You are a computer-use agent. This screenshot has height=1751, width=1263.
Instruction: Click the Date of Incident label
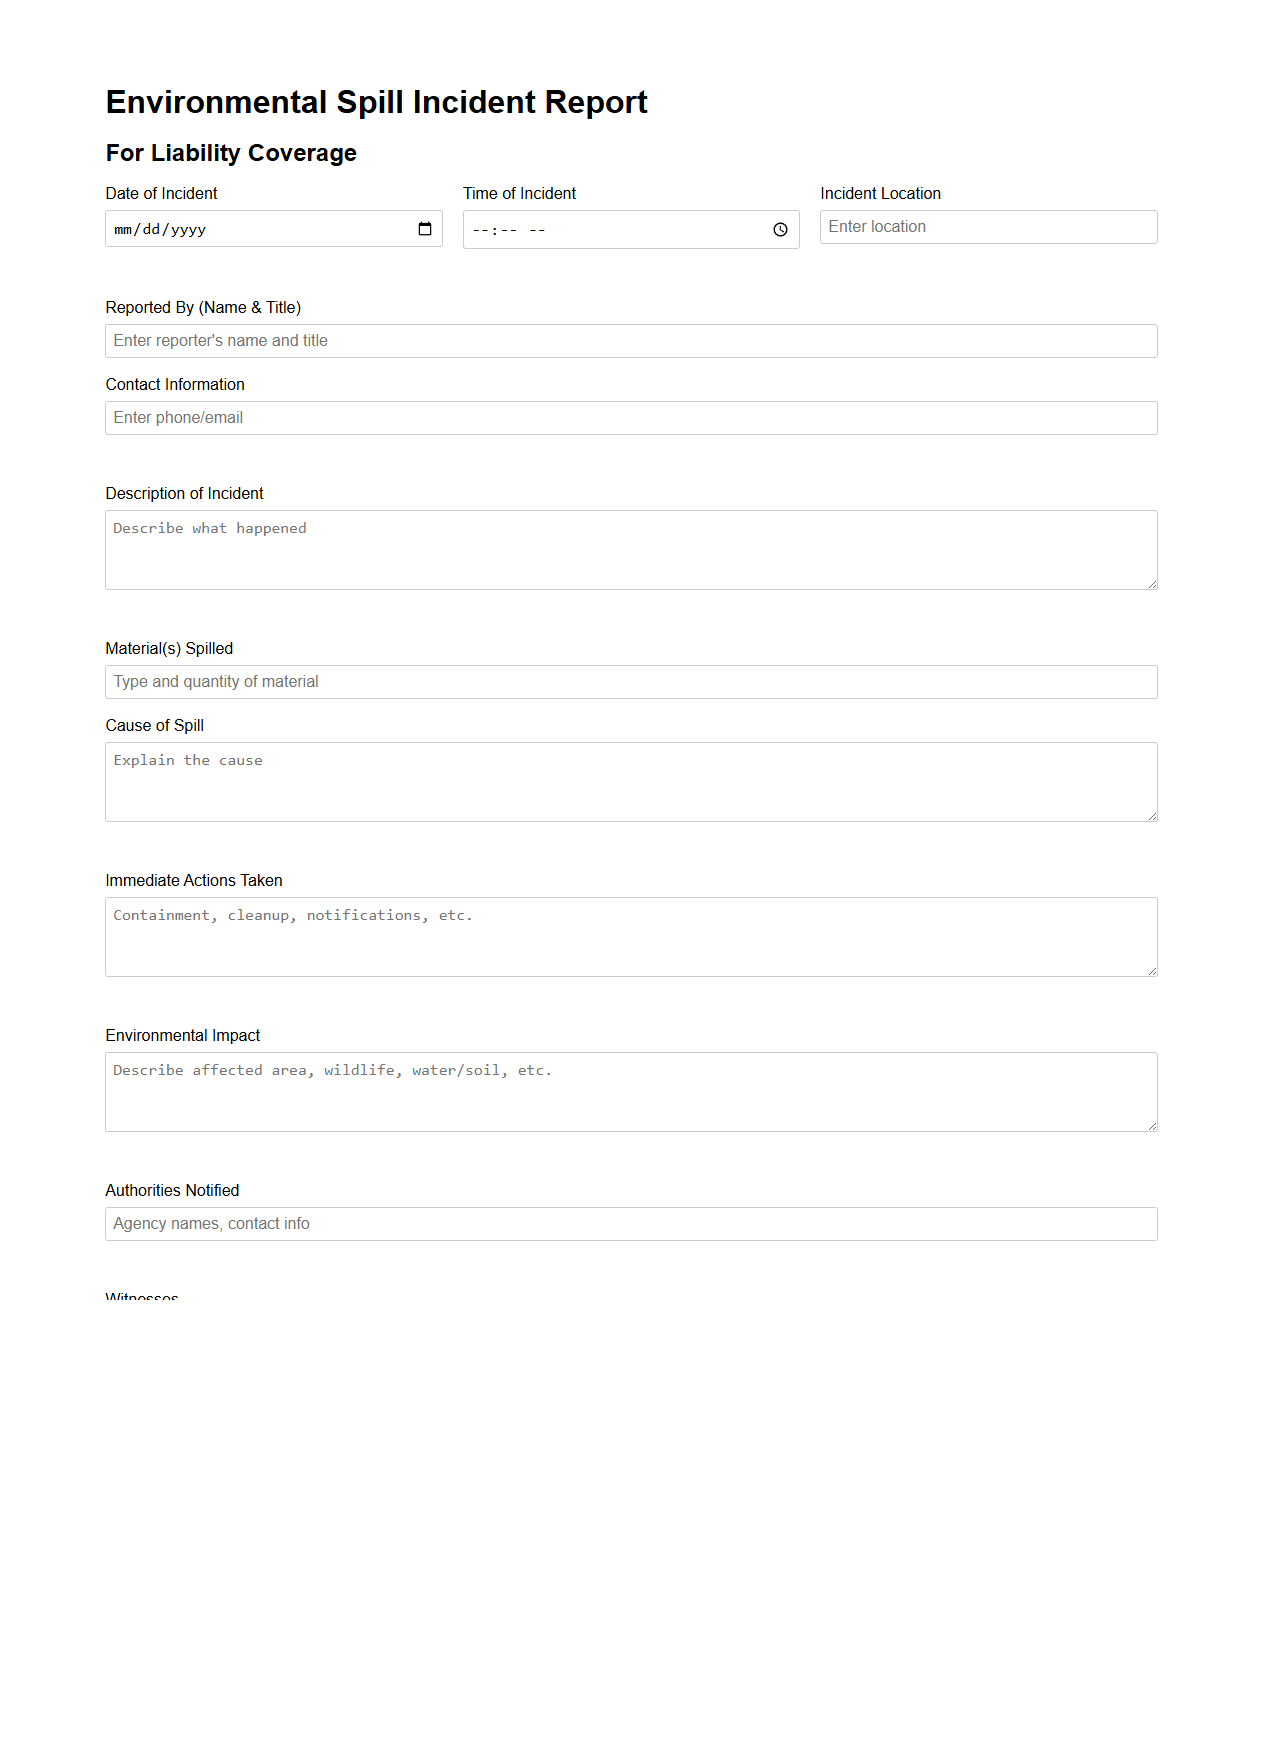161,193
